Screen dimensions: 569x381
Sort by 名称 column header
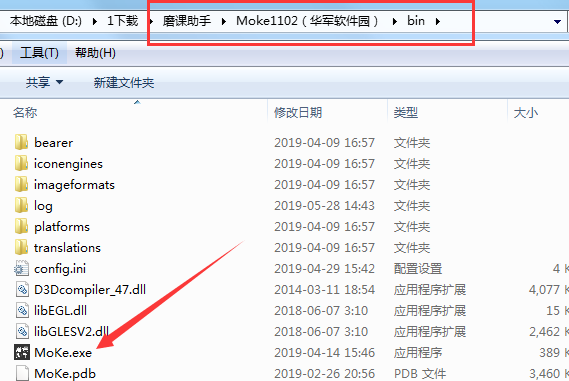(x=25, y=112)
